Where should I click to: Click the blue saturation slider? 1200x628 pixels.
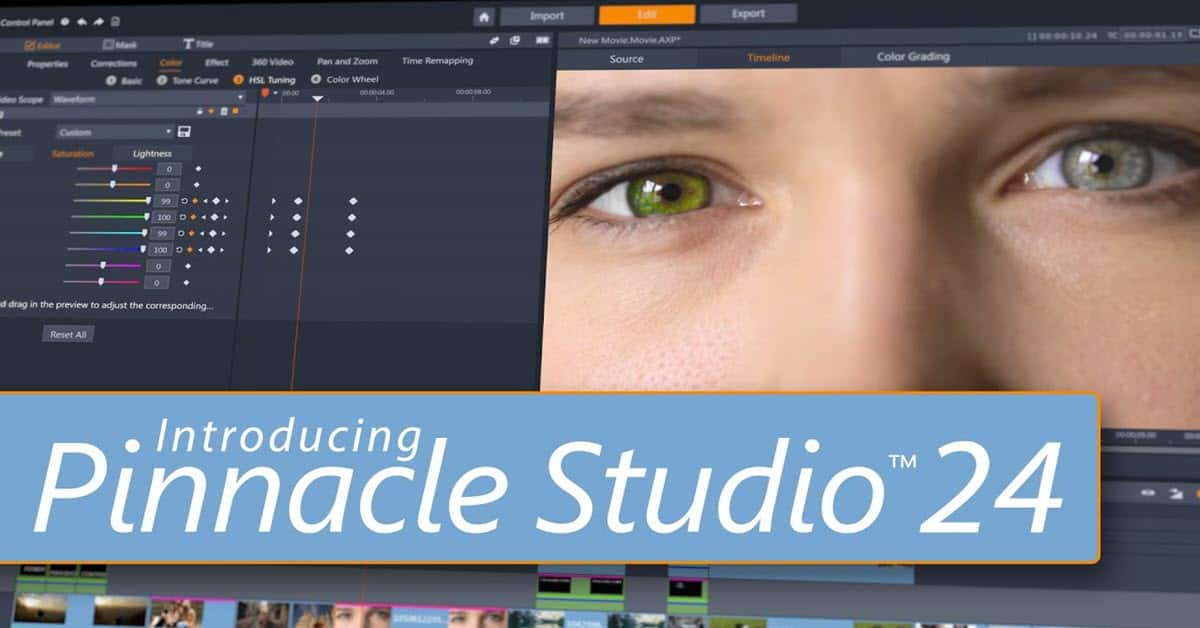click(107, 249)
